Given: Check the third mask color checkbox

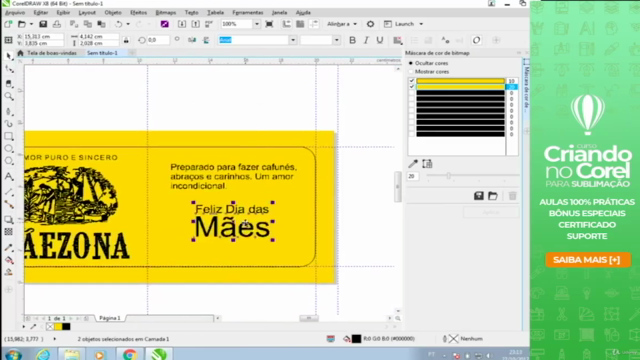Looking at the screenshot, I should point(411,93).
